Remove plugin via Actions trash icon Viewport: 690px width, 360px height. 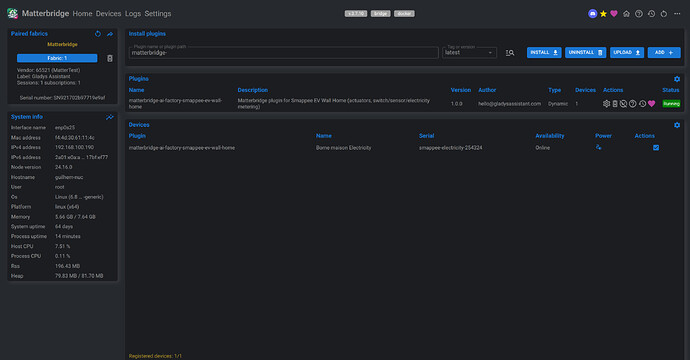tap(615, 104)
